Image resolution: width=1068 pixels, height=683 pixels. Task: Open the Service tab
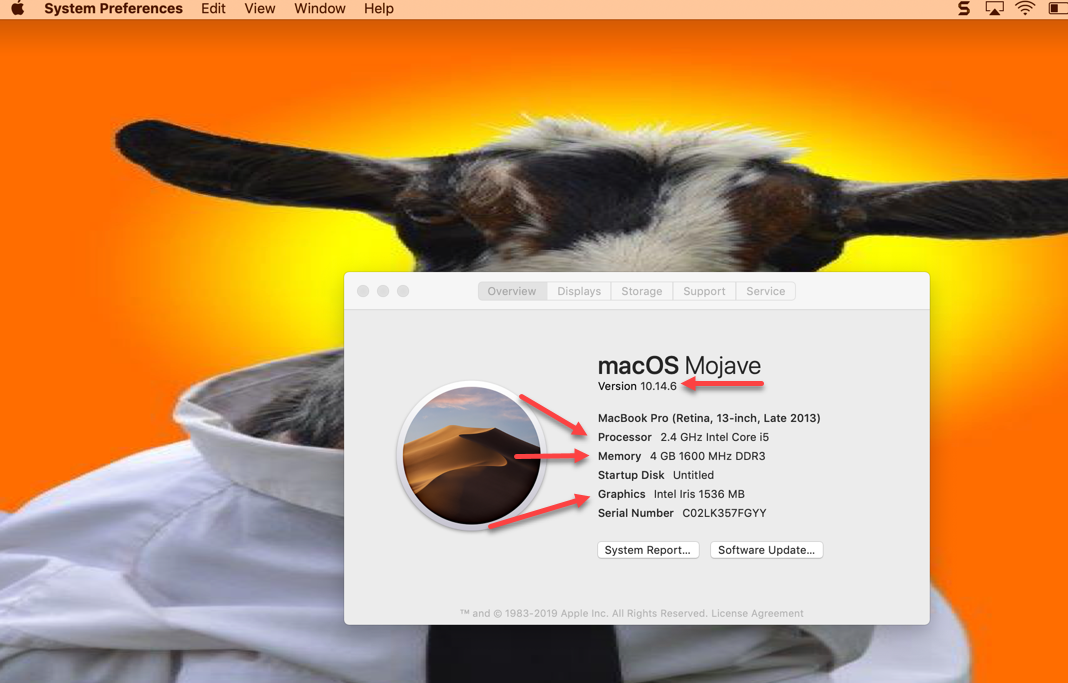click(x=766, y=291)
